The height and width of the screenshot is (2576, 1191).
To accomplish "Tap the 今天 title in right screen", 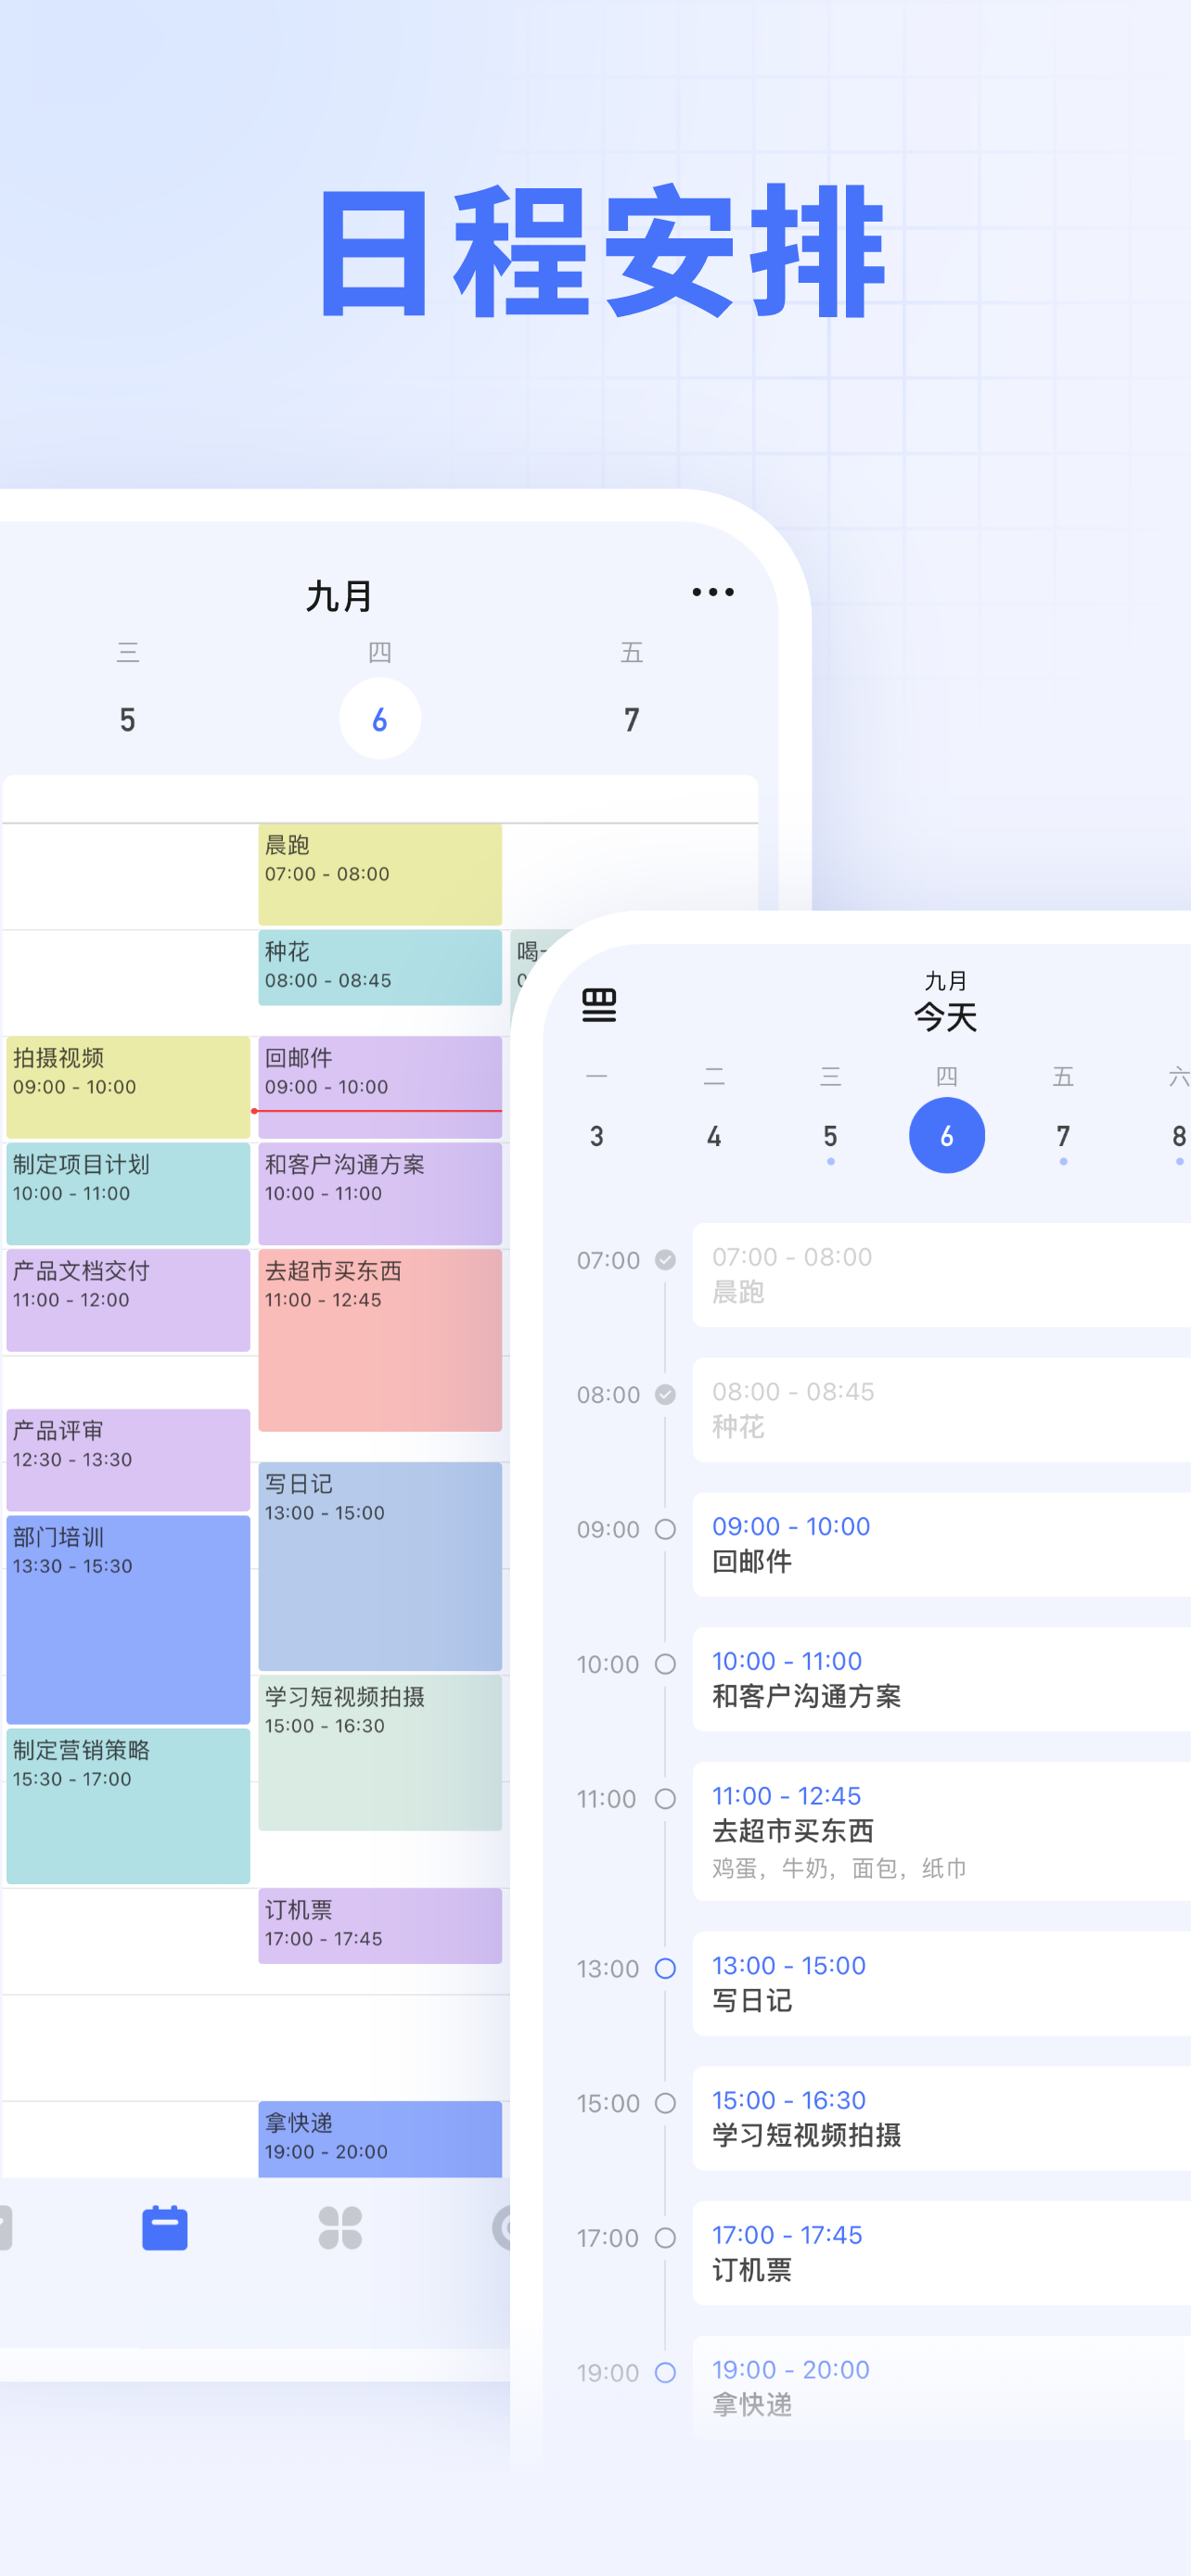I will 945,1017.
